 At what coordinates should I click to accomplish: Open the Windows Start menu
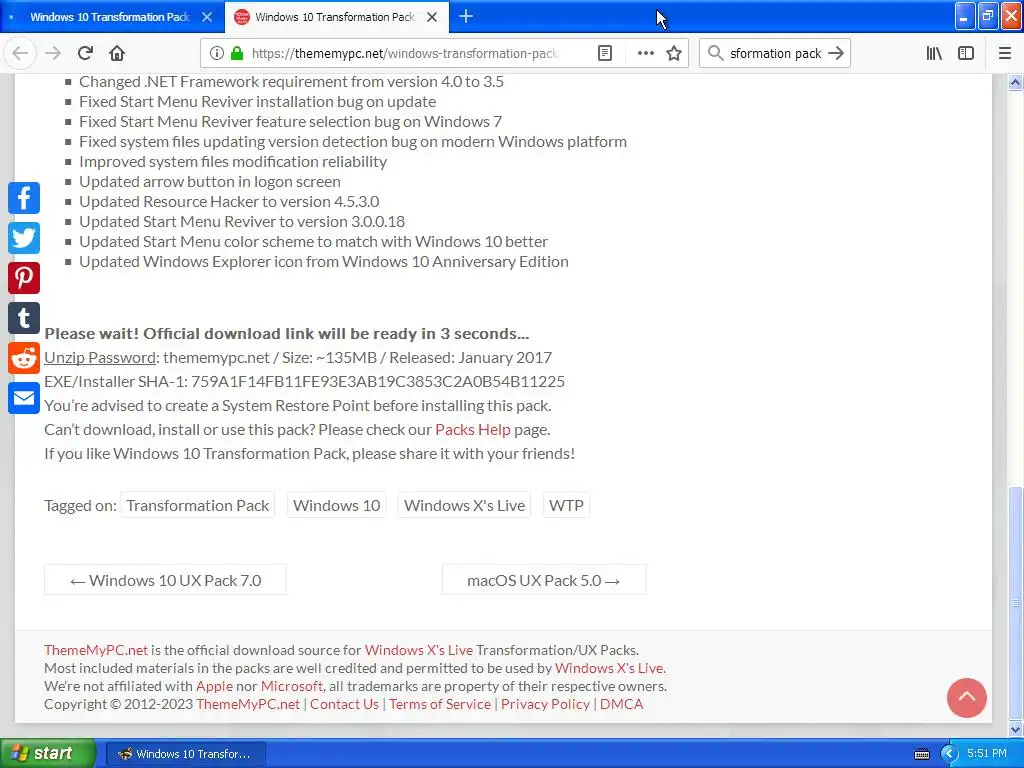point(47,754)
